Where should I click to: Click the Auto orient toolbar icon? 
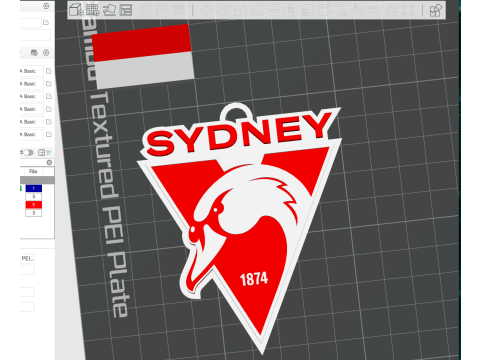coord(109,10)
